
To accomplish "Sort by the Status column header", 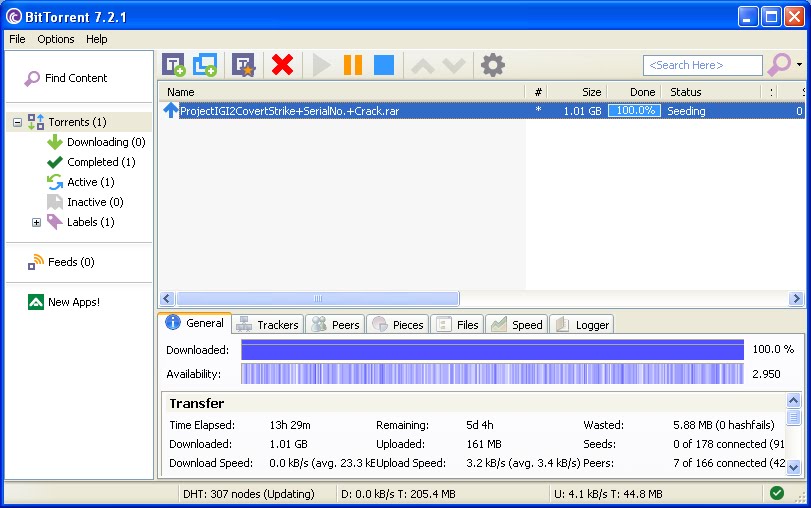I will pos(711,92).
